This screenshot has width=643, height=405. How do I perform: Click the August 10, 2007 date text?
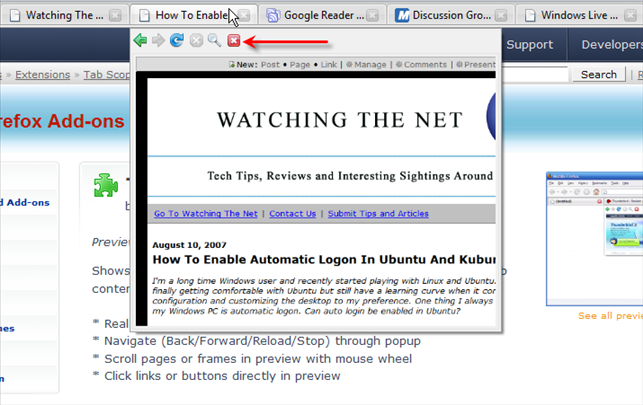tap(189, 245)
